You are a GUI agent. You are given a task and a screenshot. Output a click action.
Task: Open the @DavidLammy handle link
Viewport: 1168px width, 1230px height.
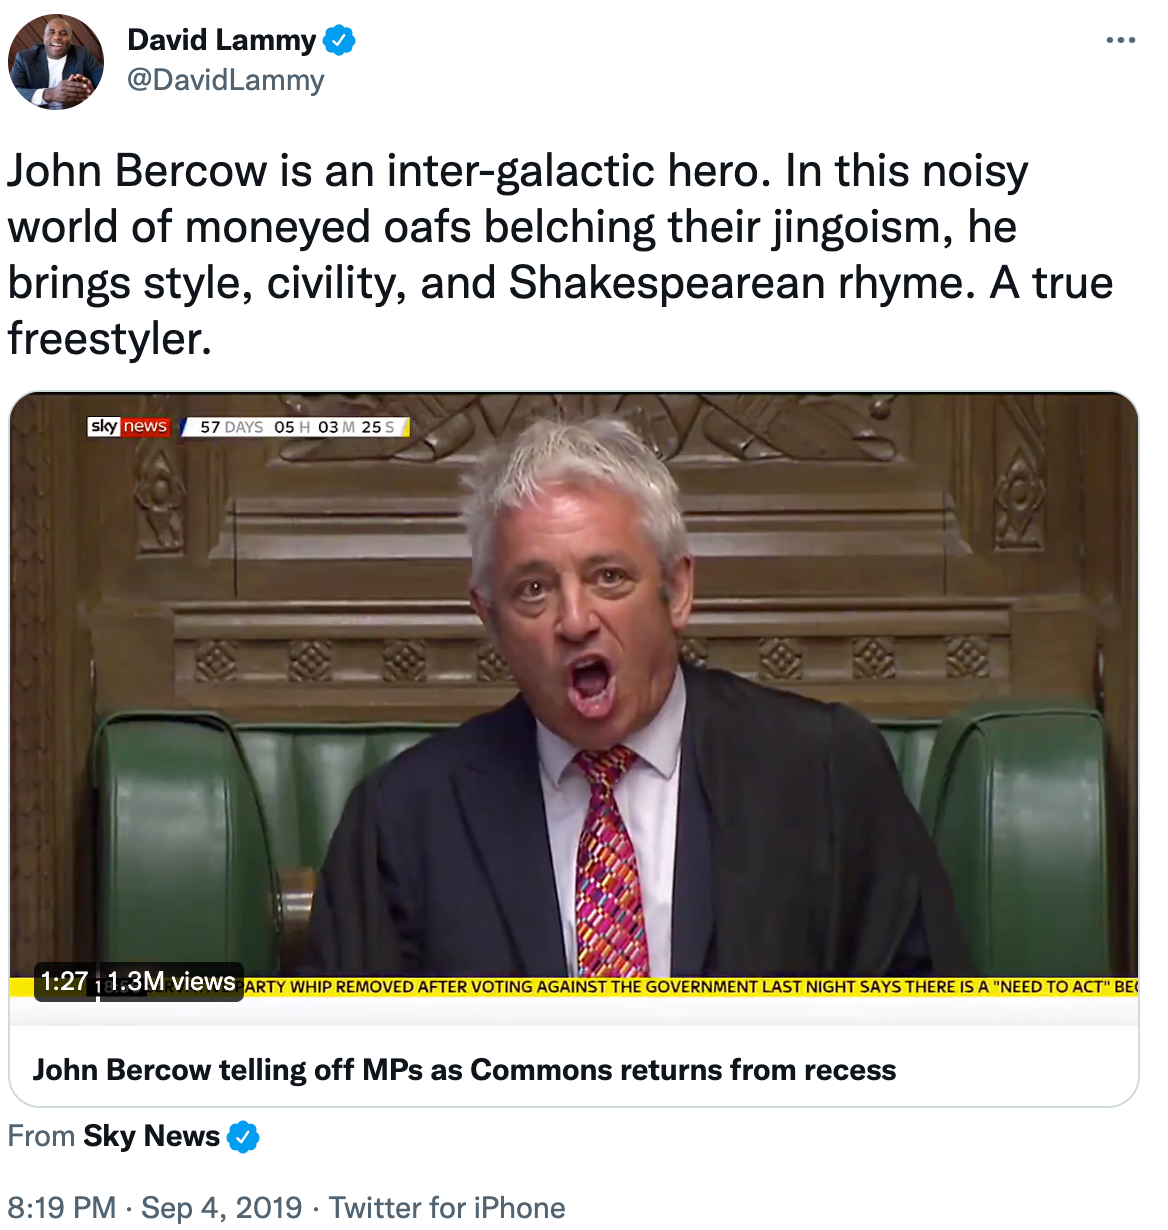[x=226, y=80]
